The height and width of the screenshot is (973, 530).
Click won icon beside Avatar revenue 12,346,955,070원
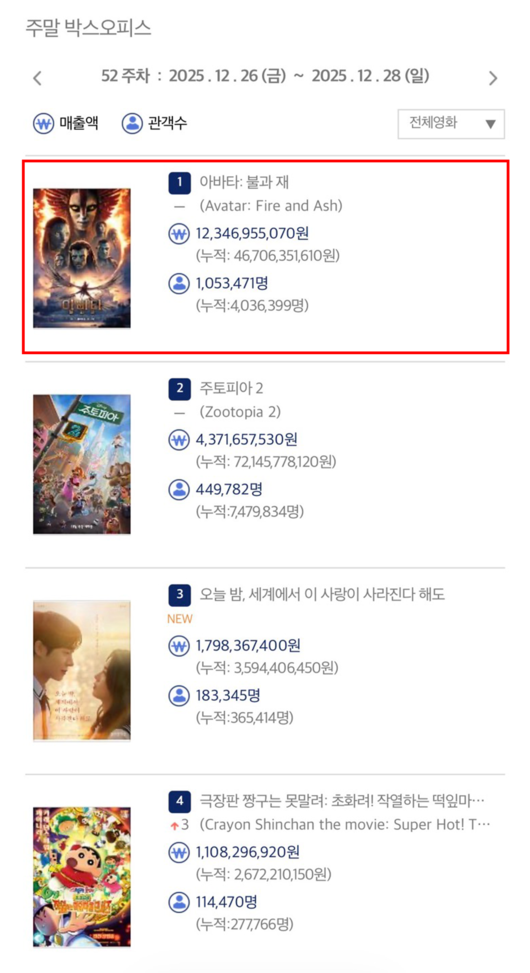pos(179,235)
